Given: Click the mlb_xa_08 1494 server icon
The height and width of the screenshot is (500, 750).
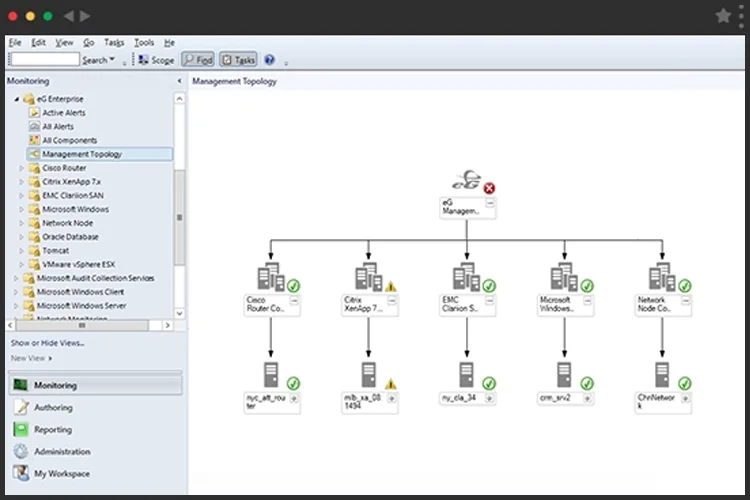Looking at the screenshot, I should tap(368, 375).
